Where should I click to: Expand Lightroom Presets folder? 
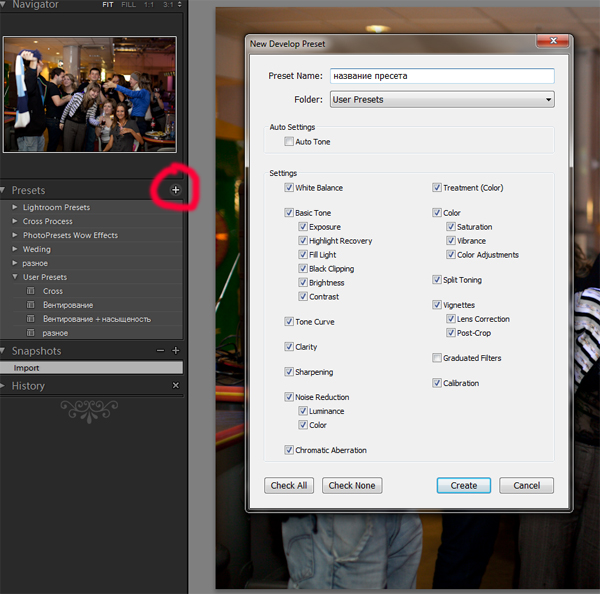pyautogui.click(x=15, y=207)
